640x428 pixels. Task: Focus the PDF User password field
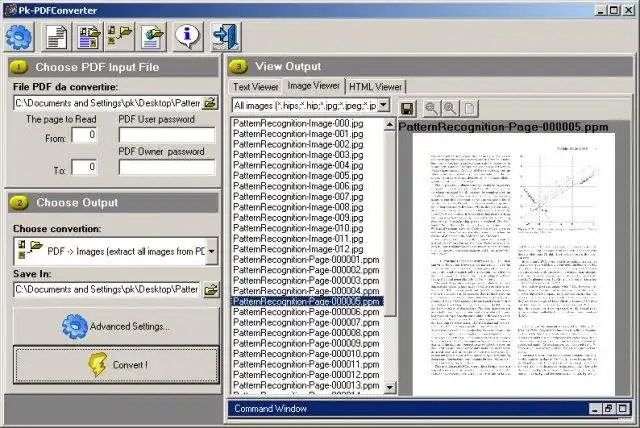tap(167, 135)
